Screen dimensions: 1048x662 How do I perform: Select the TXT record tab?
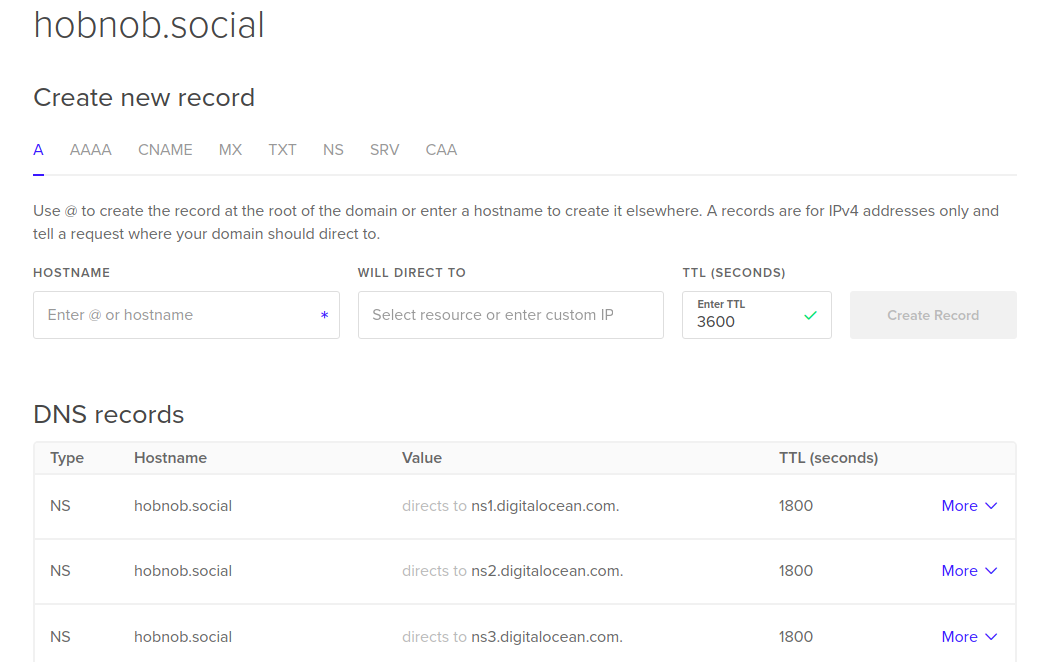(282, 150)
